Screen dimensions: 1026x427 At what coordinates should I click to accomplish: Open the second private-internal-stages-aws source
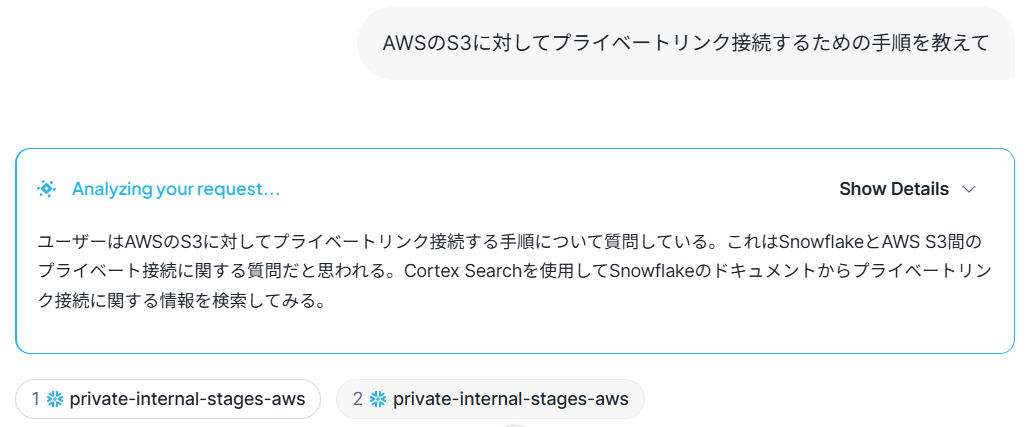point(510,399)
